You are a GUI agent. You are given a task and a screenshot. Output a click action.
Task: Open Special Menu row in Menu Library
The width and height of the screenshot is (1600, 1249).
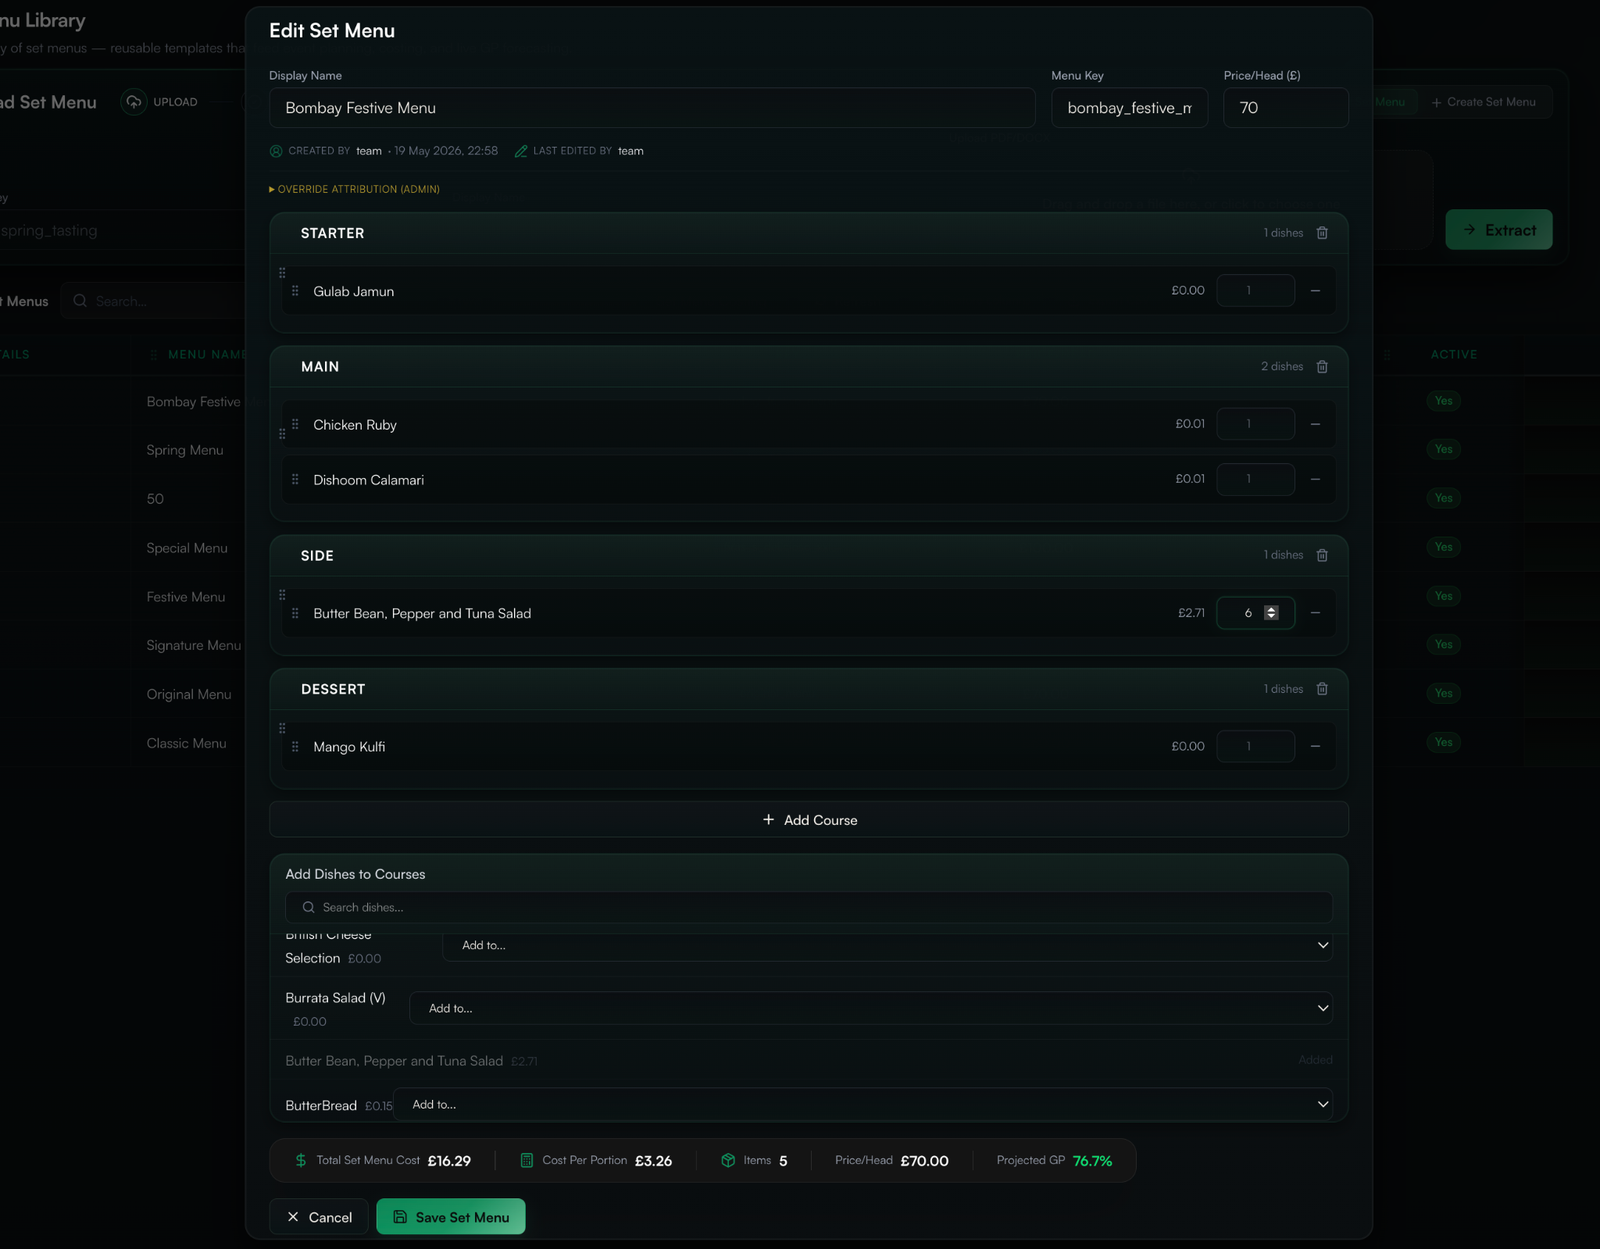(x=187, y=548)
